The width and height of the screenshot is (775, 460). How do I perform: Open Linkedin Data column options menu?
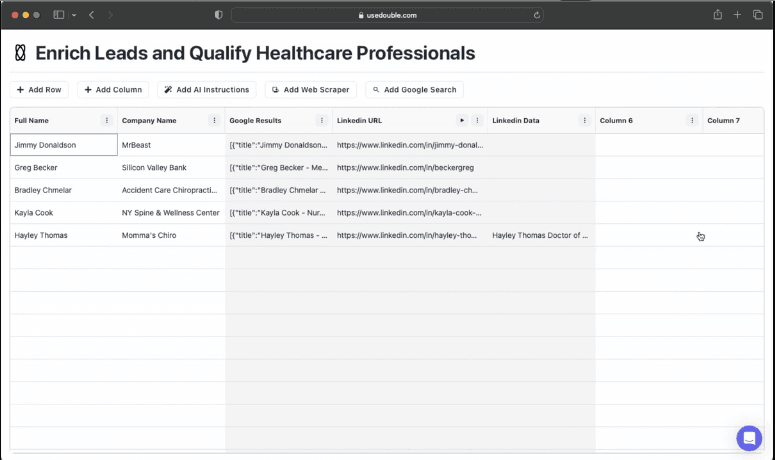click(x=584, y=120)
